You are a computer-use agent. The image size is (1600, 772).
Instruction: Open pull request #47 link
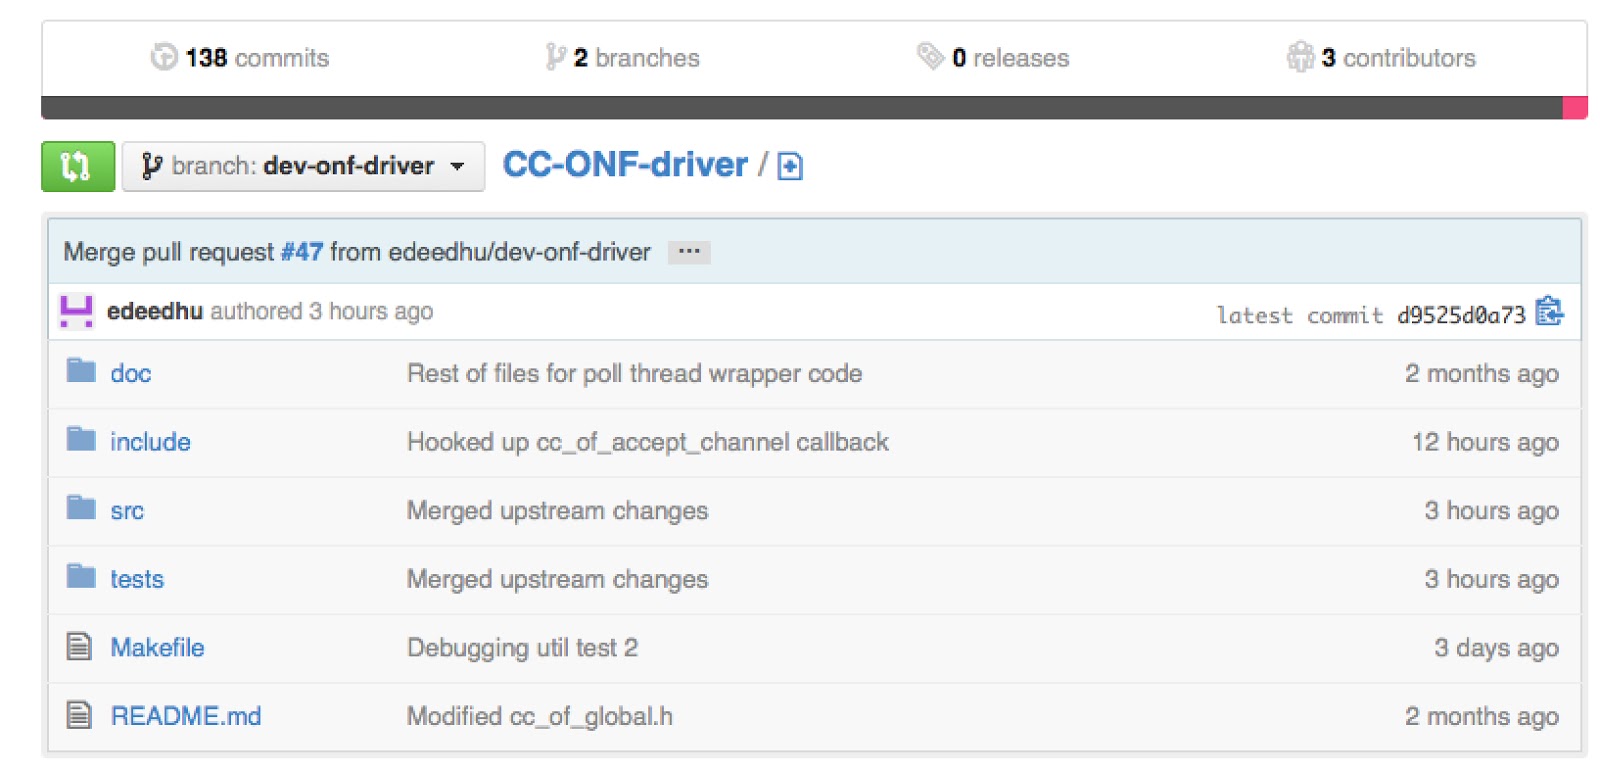pos(302,252)
